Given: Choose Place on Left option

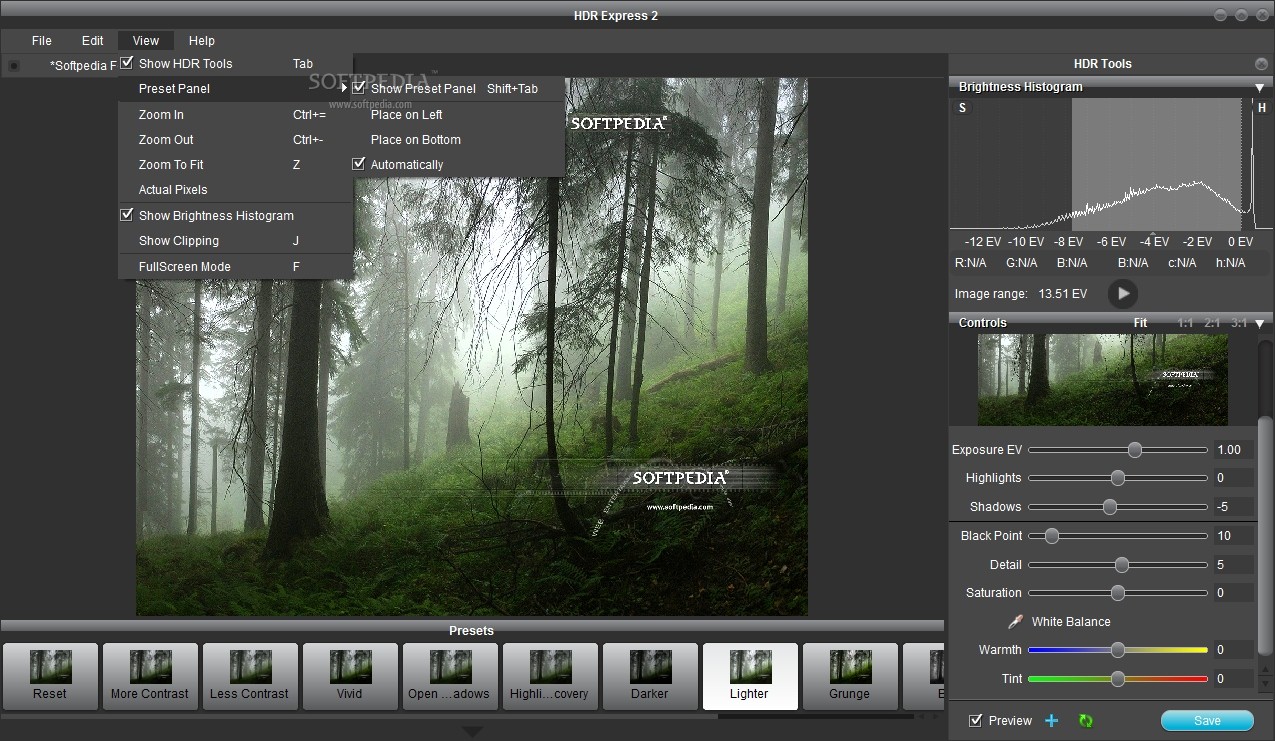Looking at the screenshot, I should point(458,115).
